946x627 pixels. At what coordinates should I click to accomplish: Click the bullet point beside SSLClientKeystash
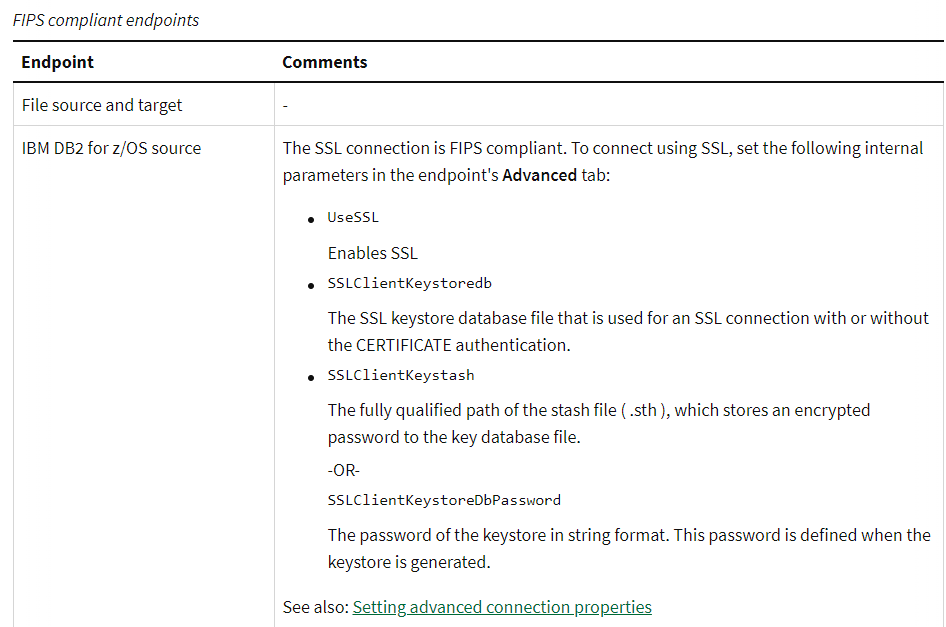pyautogui.click(x=313, y=378)
